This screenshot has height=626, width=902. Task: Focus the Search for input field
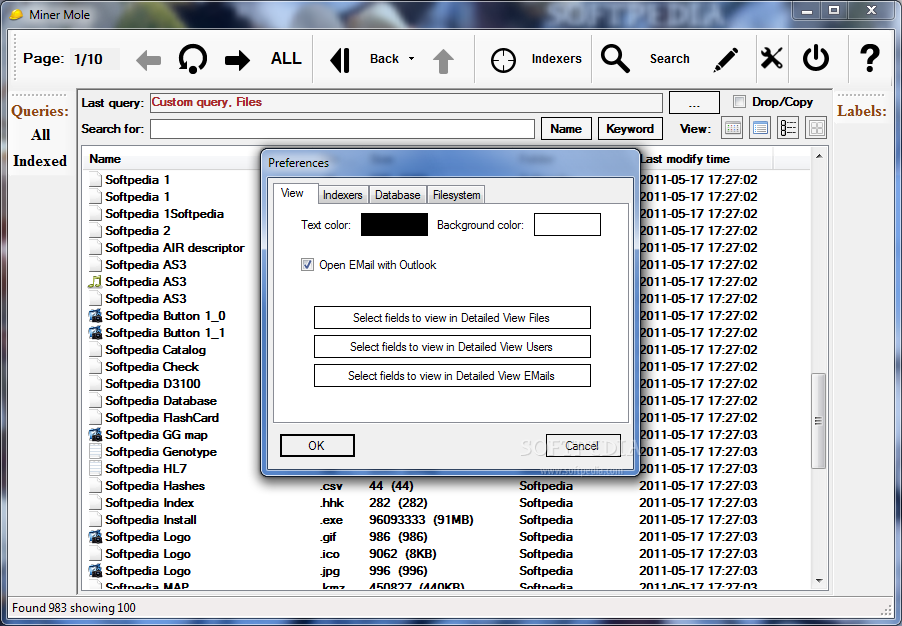click(x=342, y=129)
